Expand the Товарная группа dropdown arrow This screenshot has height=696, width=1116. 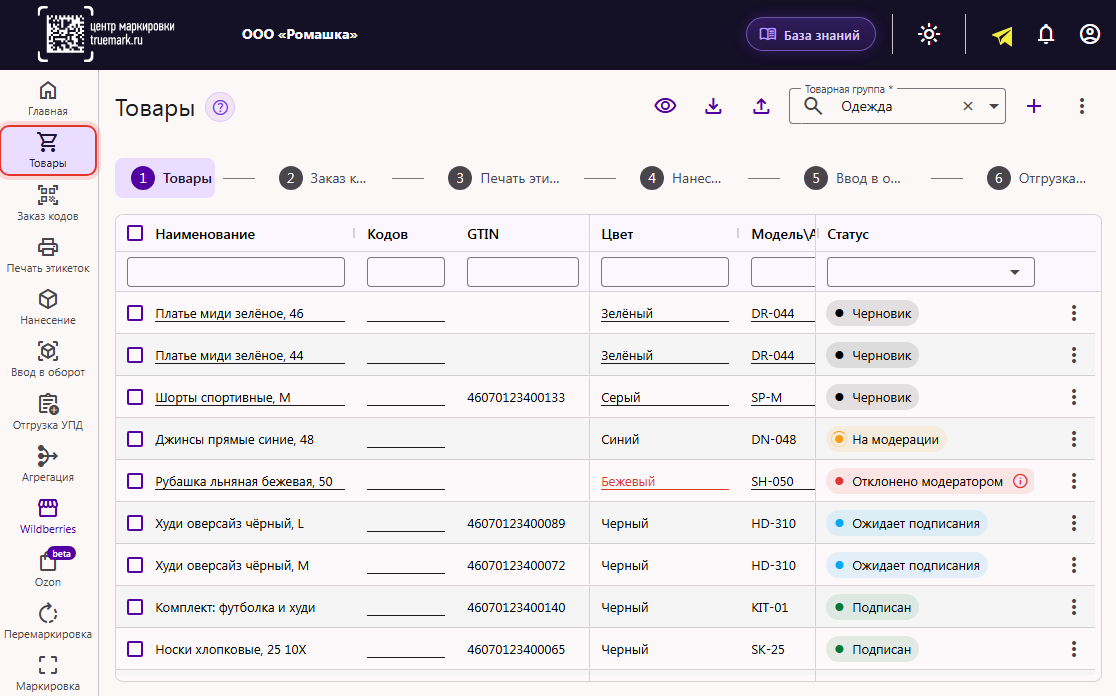tap(994, 107)
